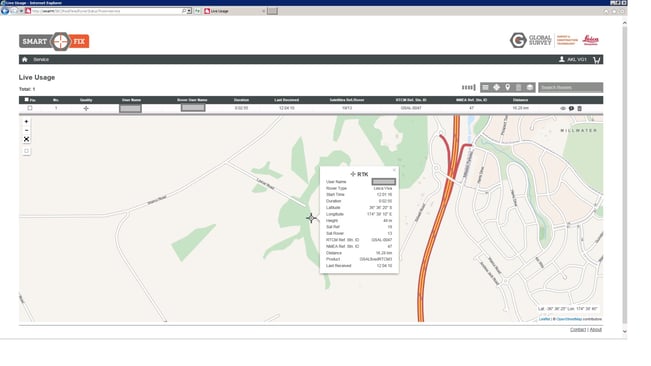Image resolution: width=651 pixels, height=366 pixels.
Task: Select the Live Usage browser tab
Action: [x=234, y=11]
